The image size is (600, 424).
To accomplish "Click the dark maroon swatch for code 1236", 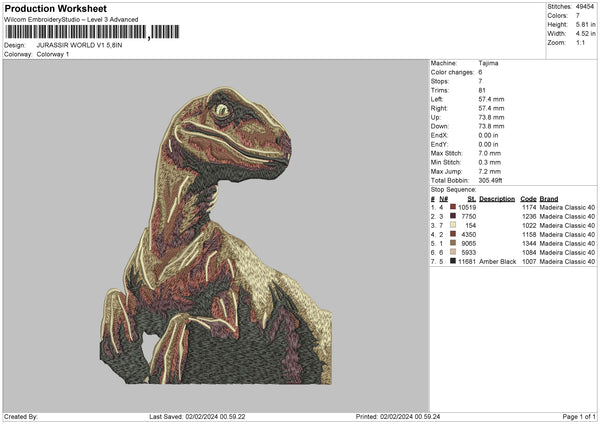I will (x=453, y=216).
